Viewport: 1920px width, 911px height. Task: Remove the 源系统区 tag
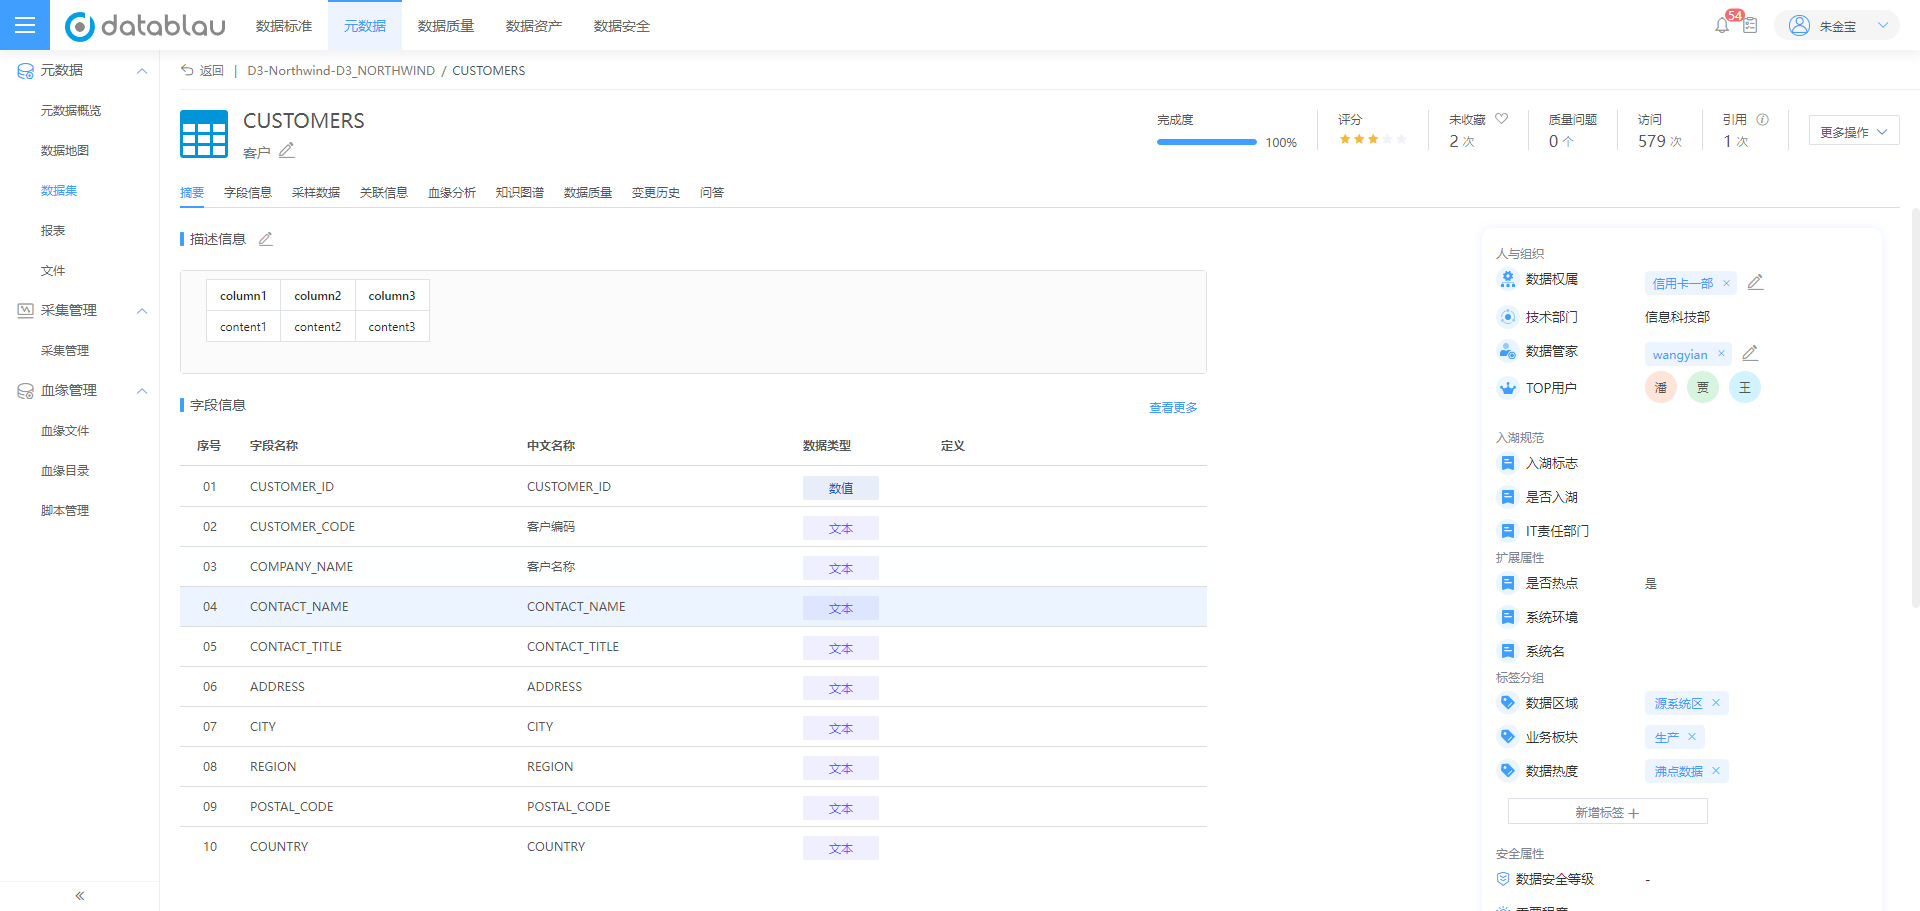tap(1716, 703)
